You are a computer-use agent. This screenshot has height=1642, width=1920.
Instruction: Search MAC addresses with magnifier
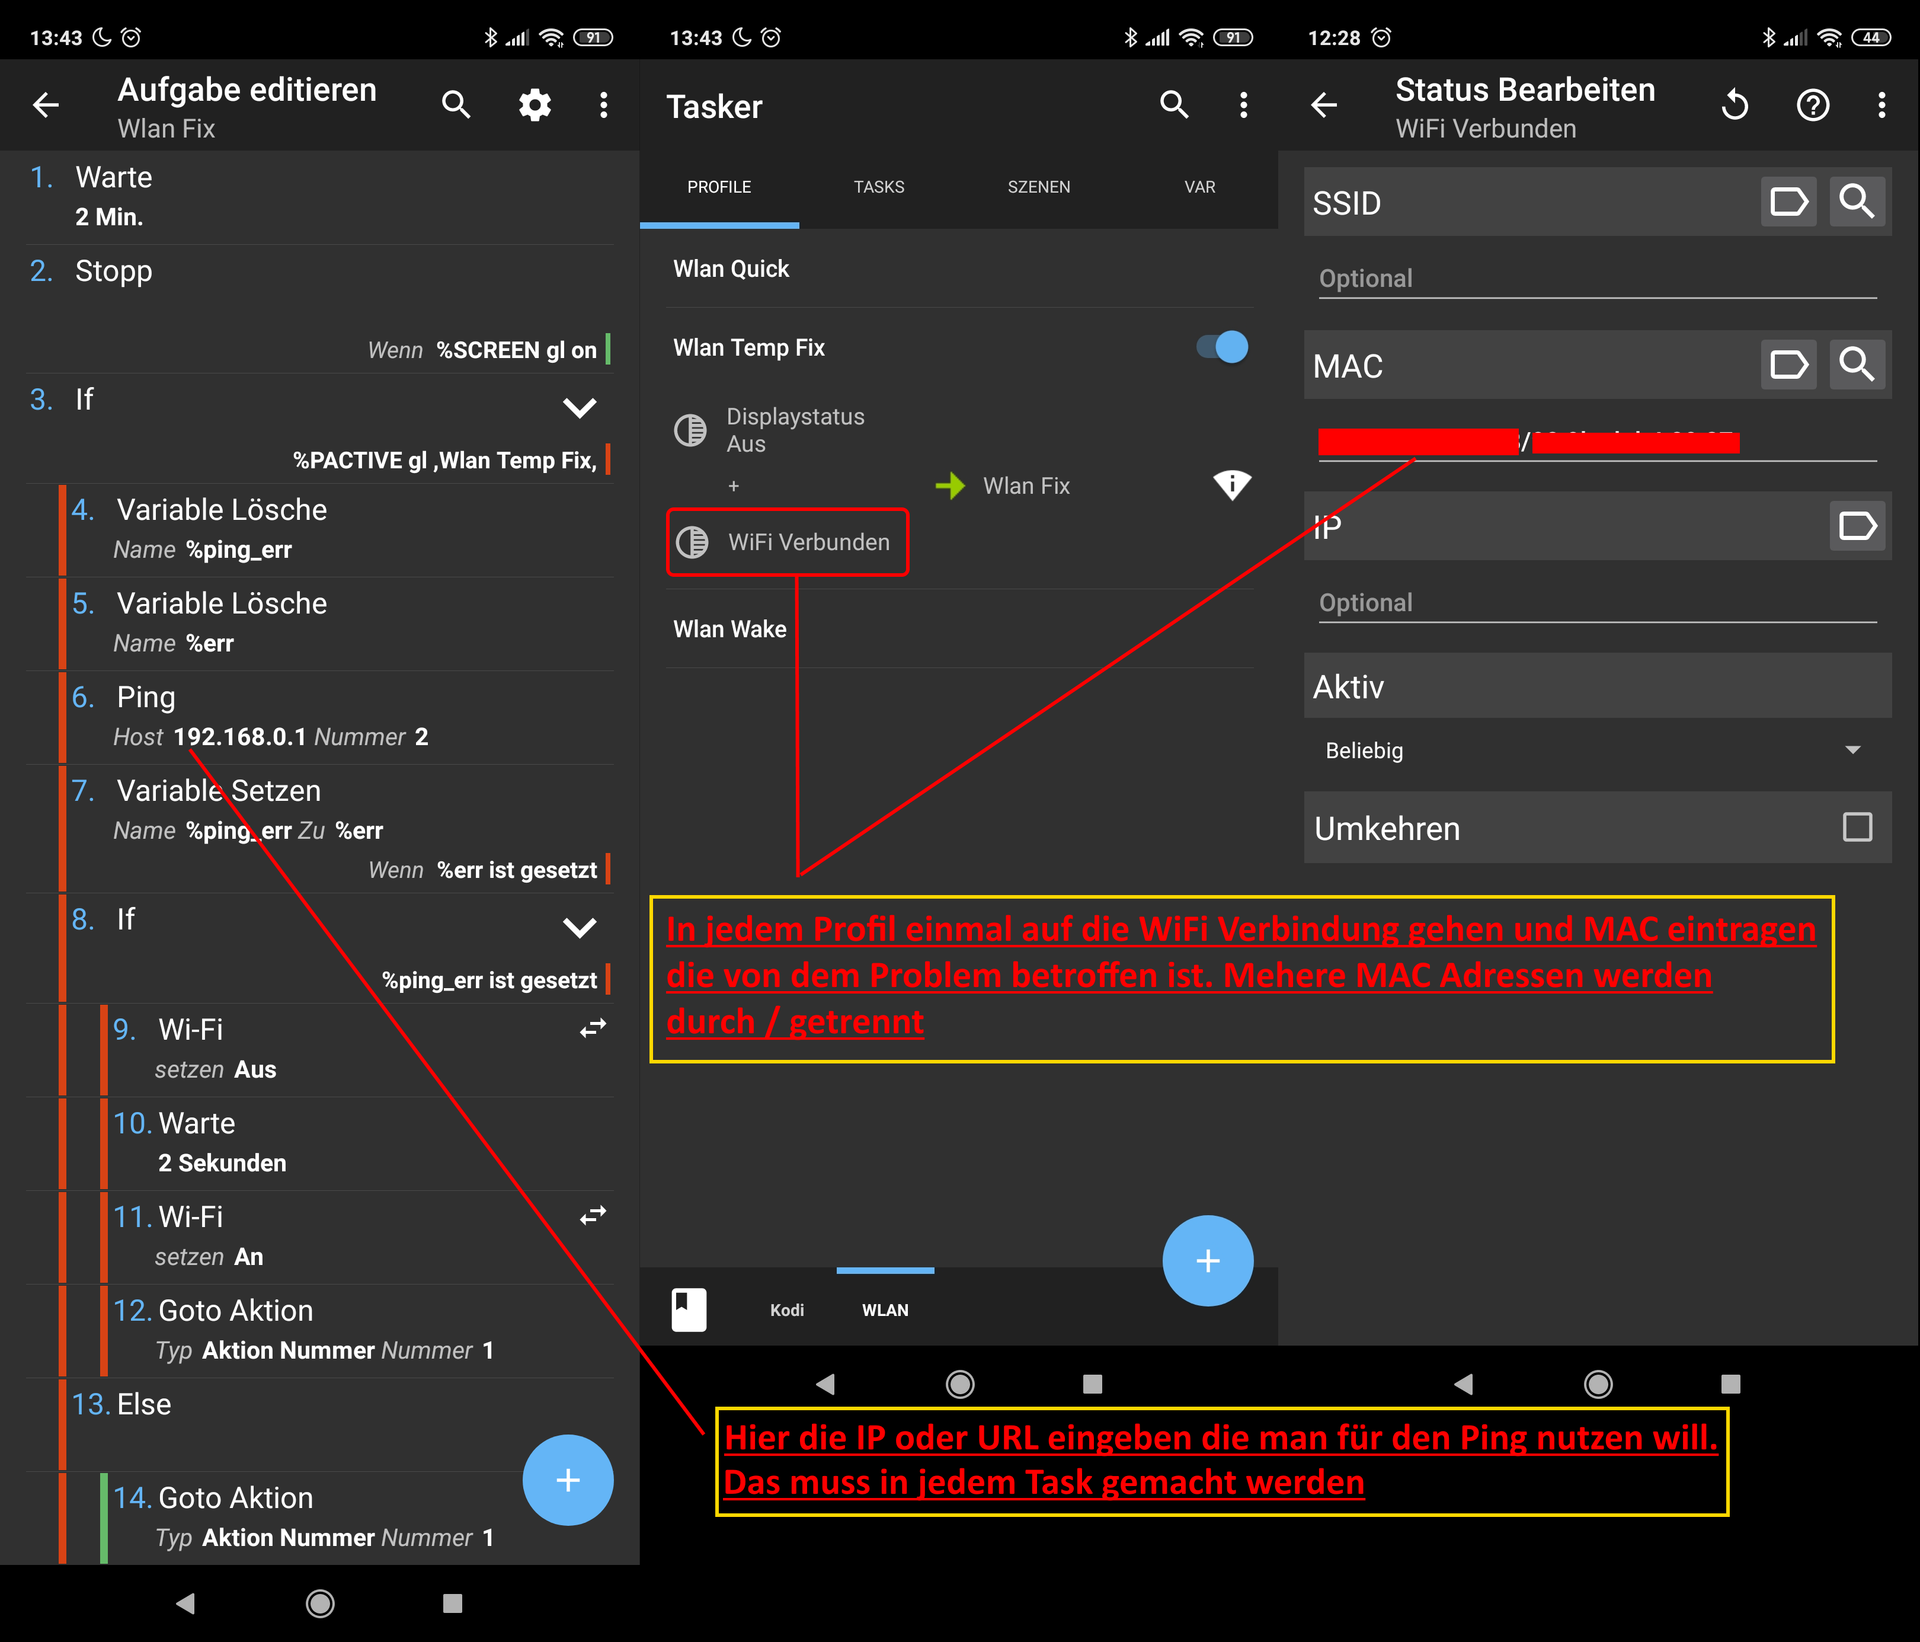[1857, 364]
